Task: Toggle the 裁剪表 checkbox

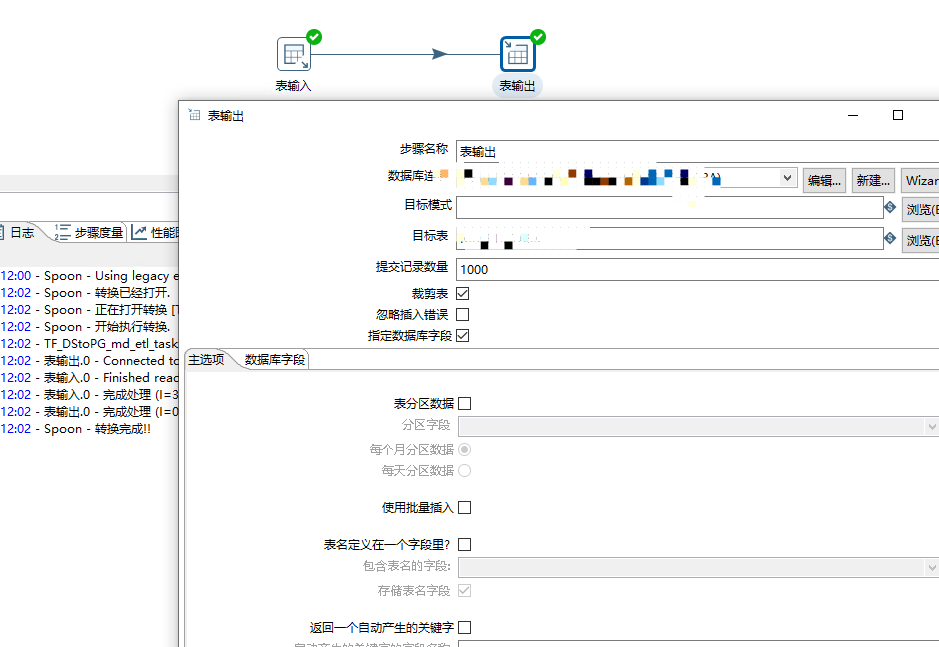Action: [x=462, y=294]
